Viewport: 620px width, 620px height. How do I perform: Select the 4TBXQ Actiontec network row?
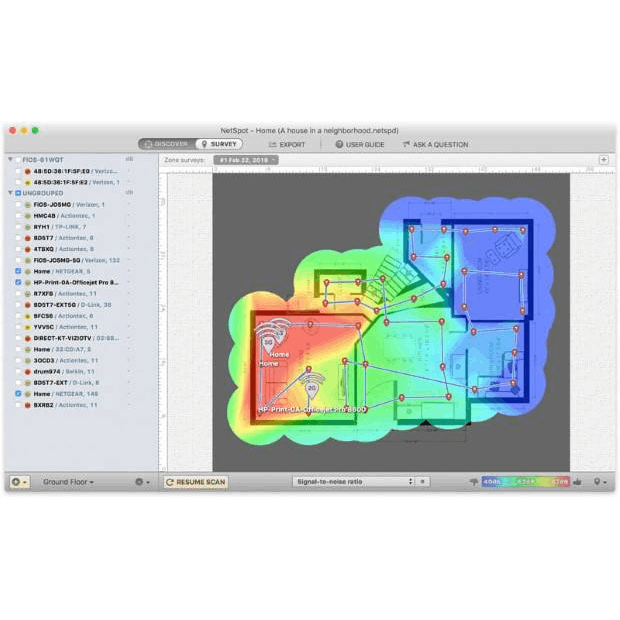pyautogui.click(x=79, y=250)
